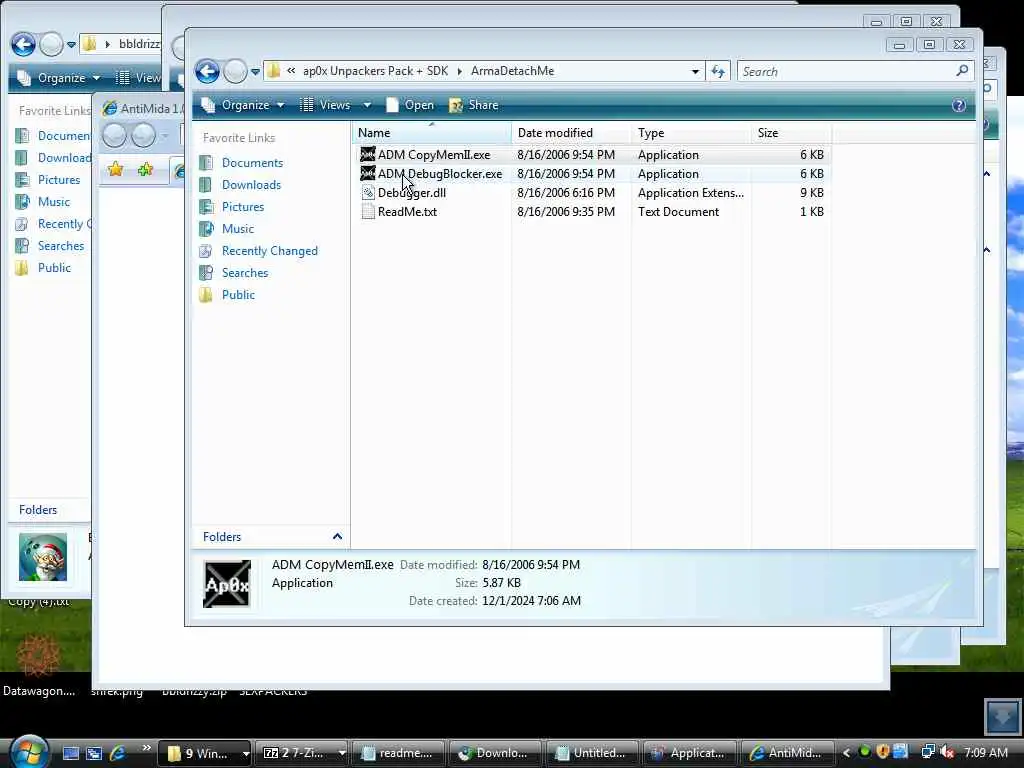Click Ap0x thumbnail in details pane
This screenshot has height=768, width=1024.
[227, 584]
